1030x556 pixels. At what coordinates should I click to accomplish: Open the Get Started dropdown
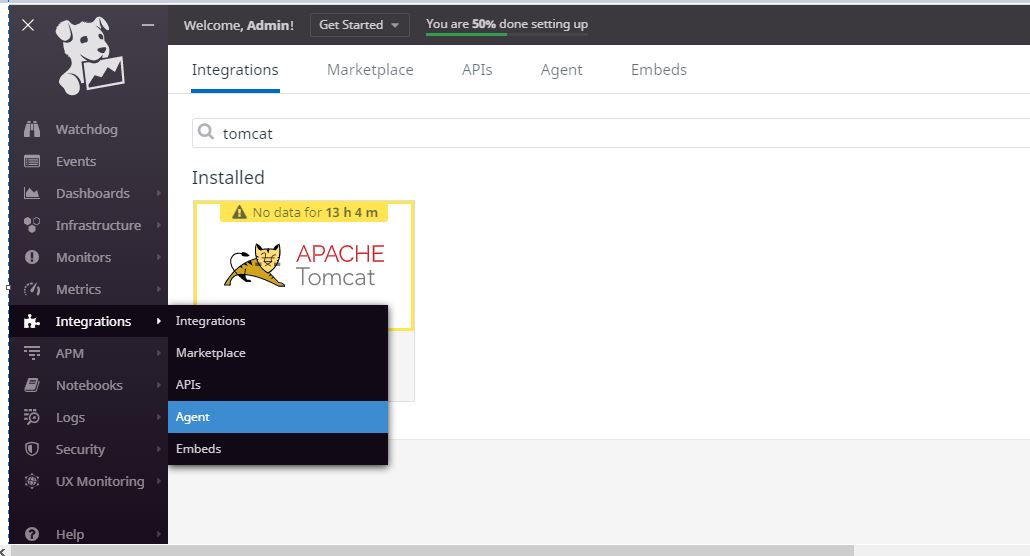[359, 25]
